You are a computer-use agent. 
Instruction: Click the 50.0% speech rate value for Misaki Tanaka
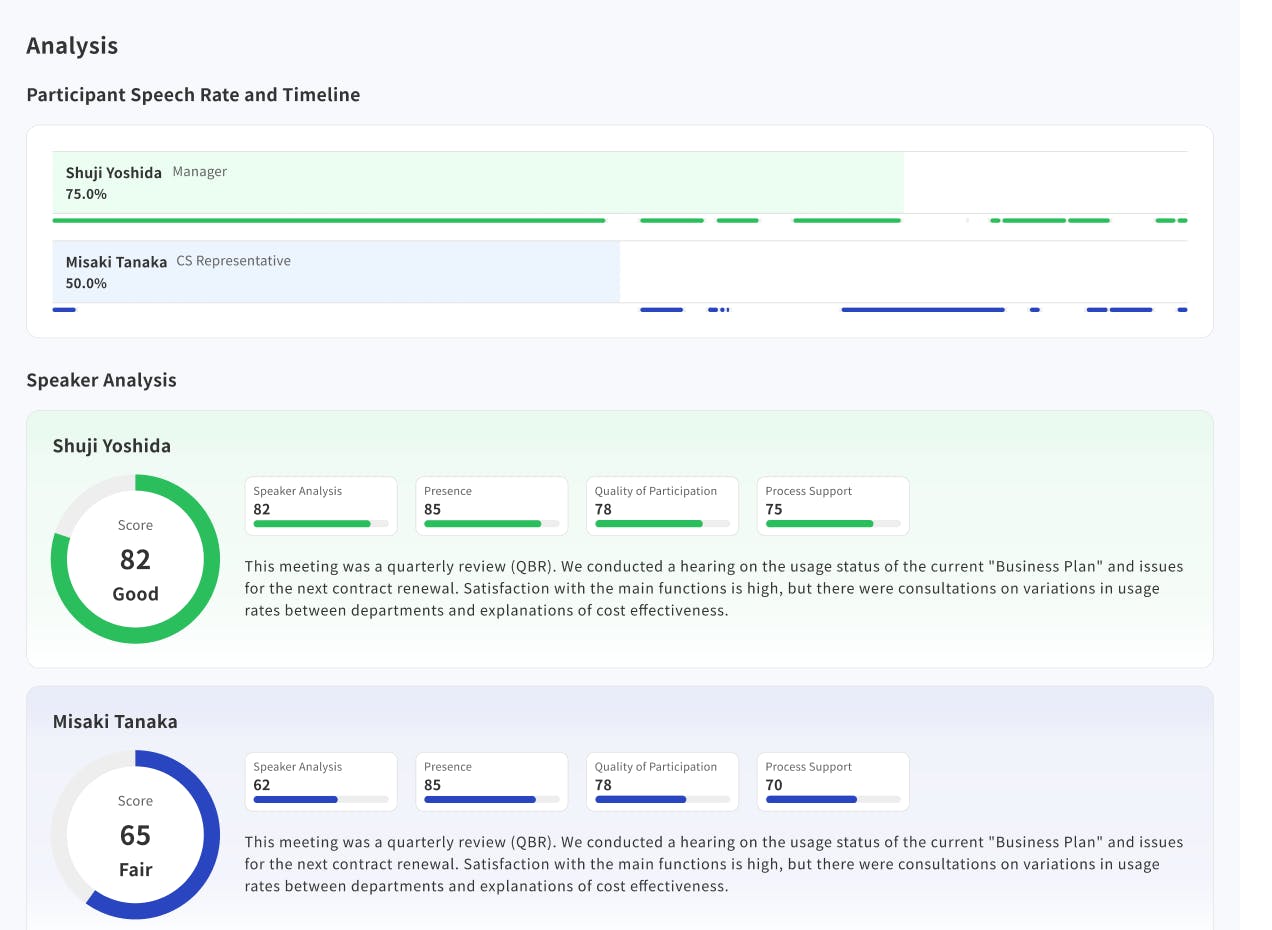pos(84,283)
